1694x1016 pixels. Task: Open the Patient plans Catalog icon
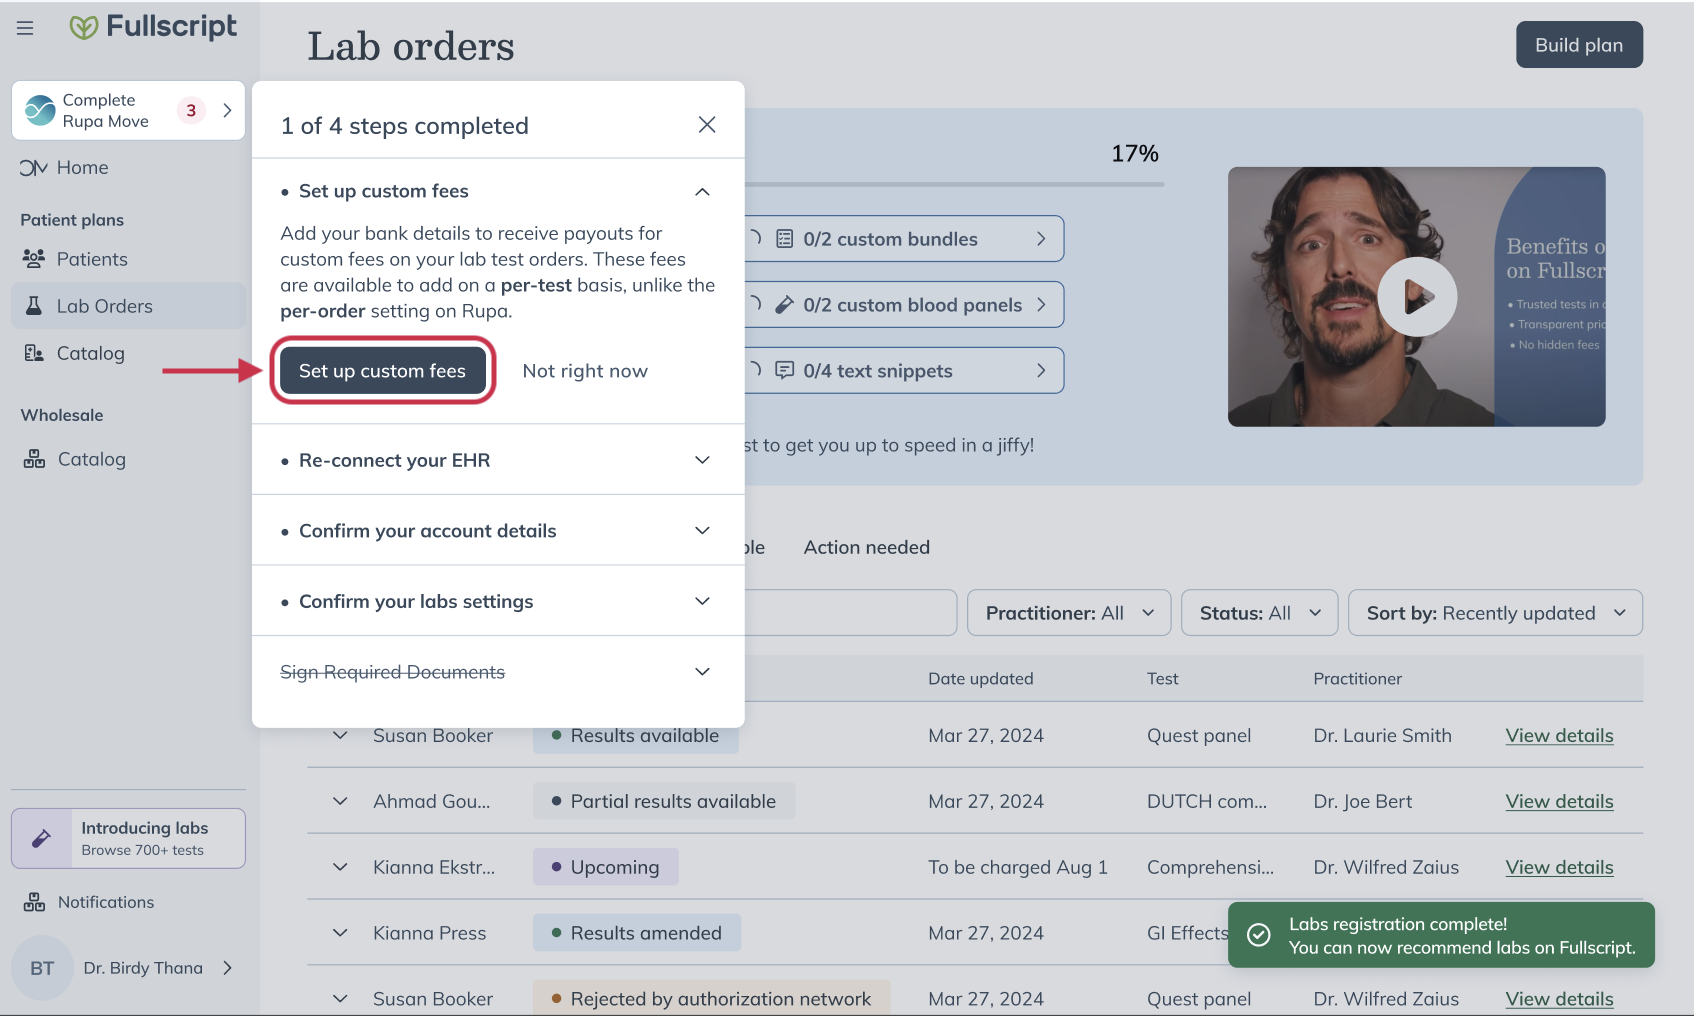click(33, 353)
